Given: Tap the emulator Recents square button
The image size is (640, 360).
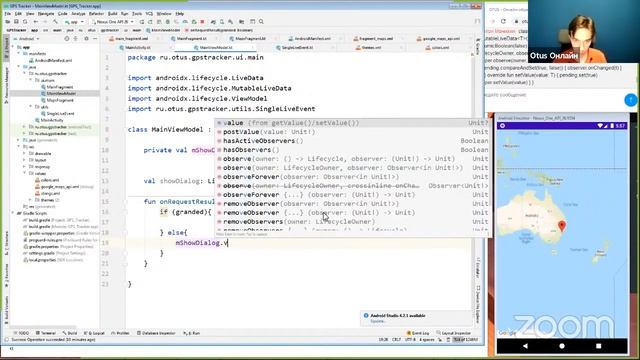Looking at the screenshot, I should (x=599, y=346).
